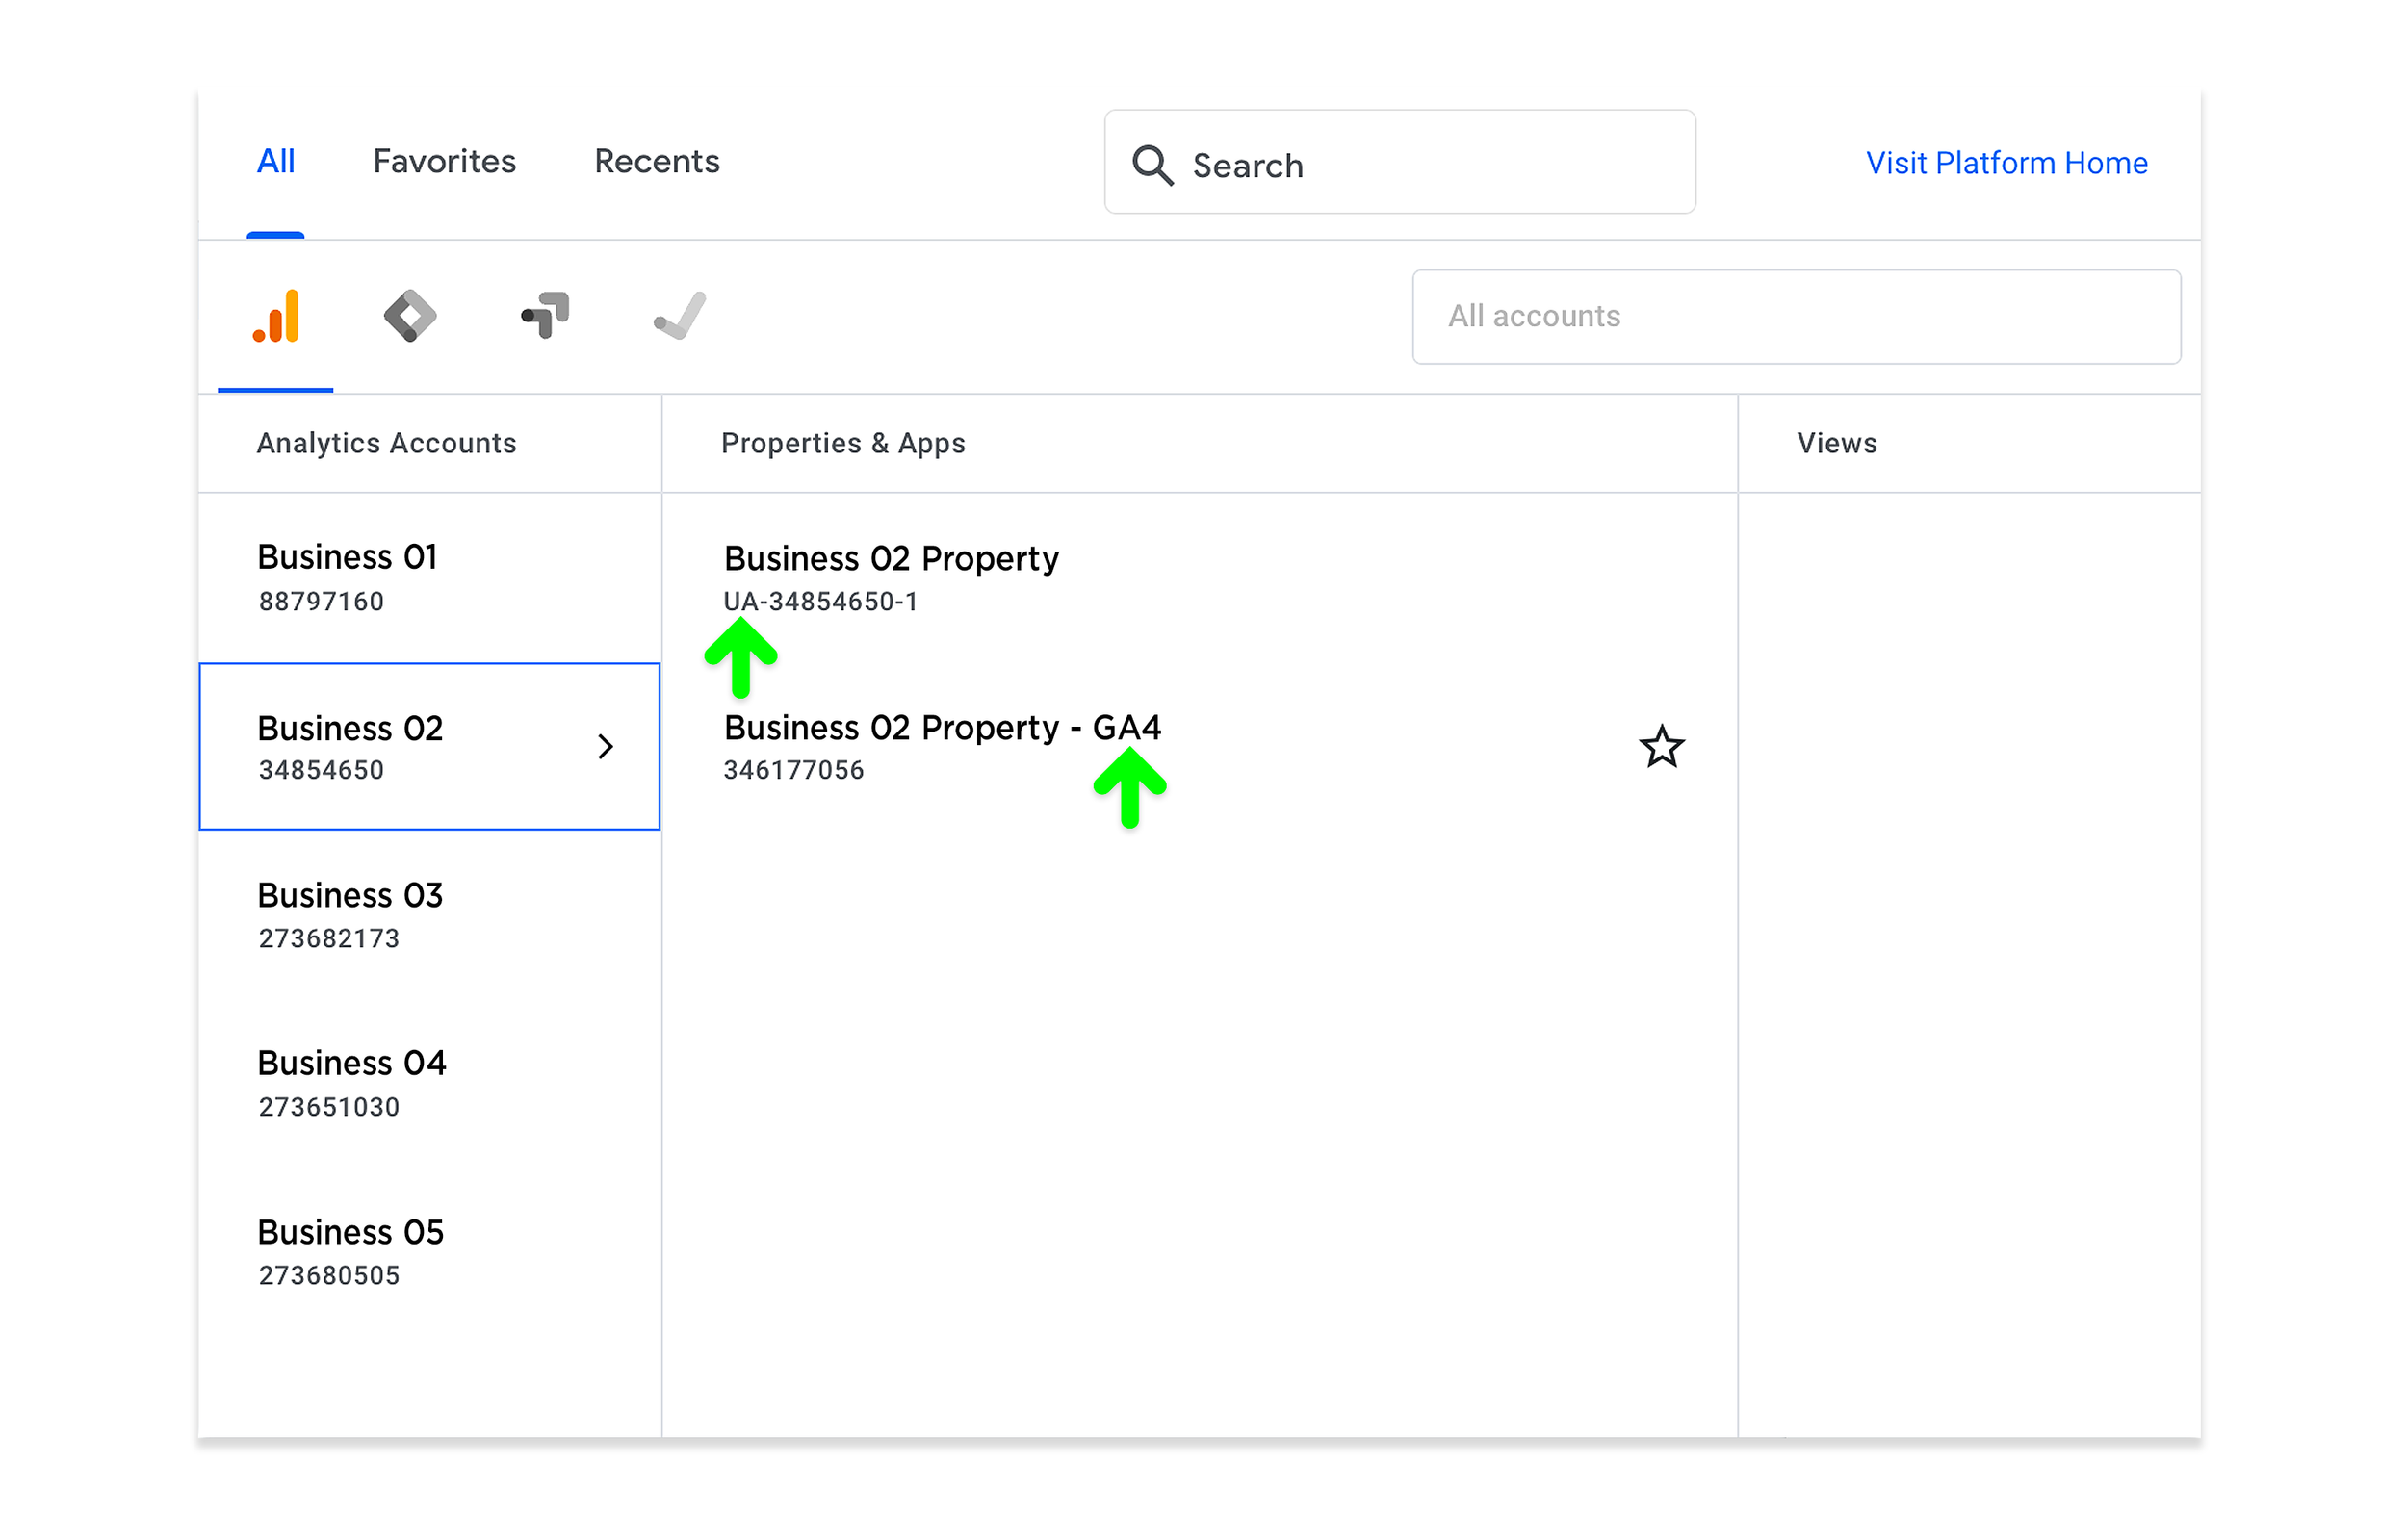2407x1540 pixels.
Task: Expand Business 02 account chevron arrow
Action: [x=605, y=747]
